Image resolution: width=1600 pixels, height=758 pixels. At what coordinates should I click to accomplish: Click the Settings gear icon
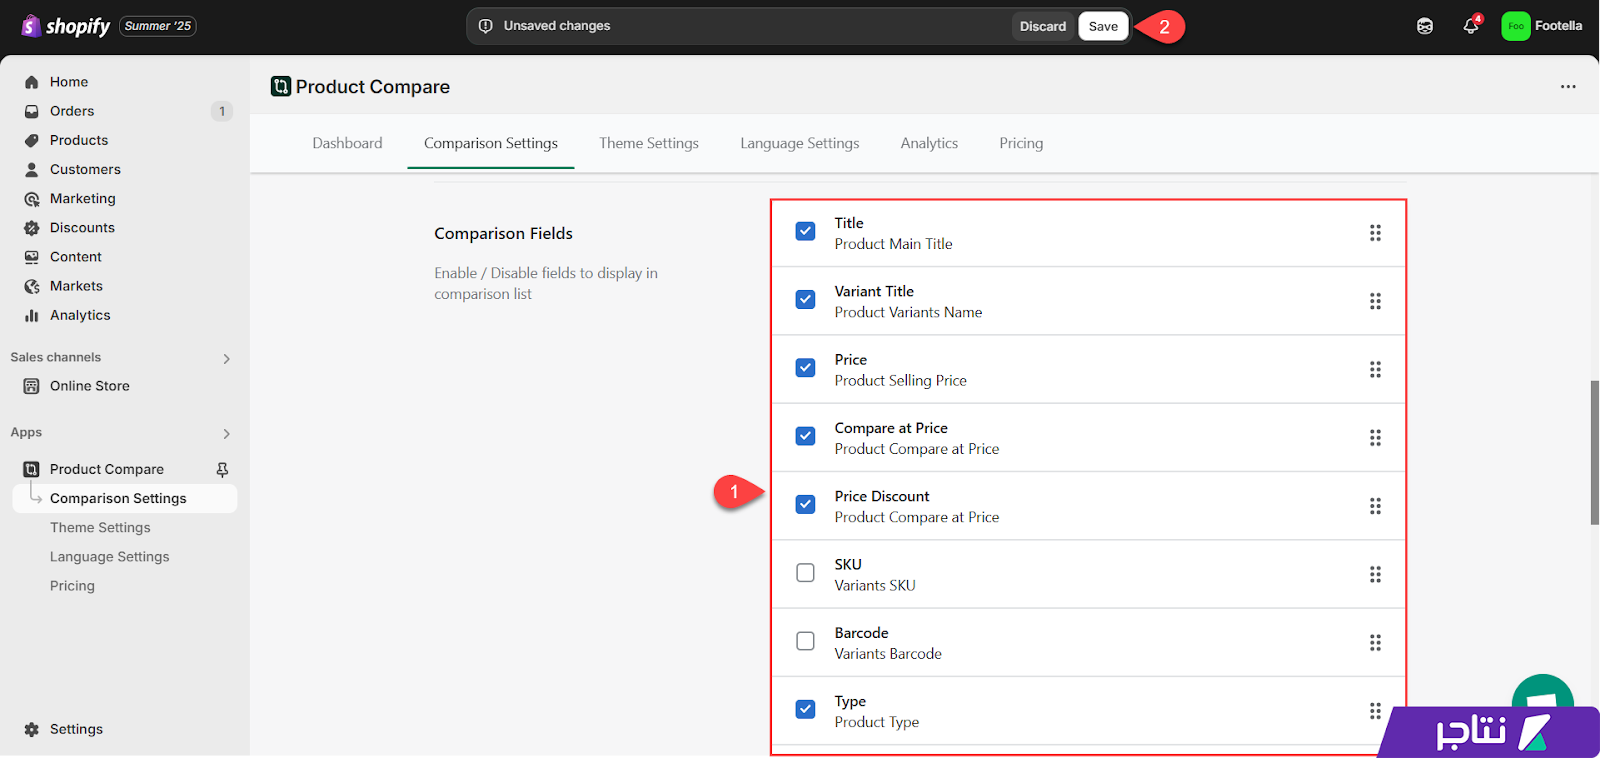coord(32,729)
